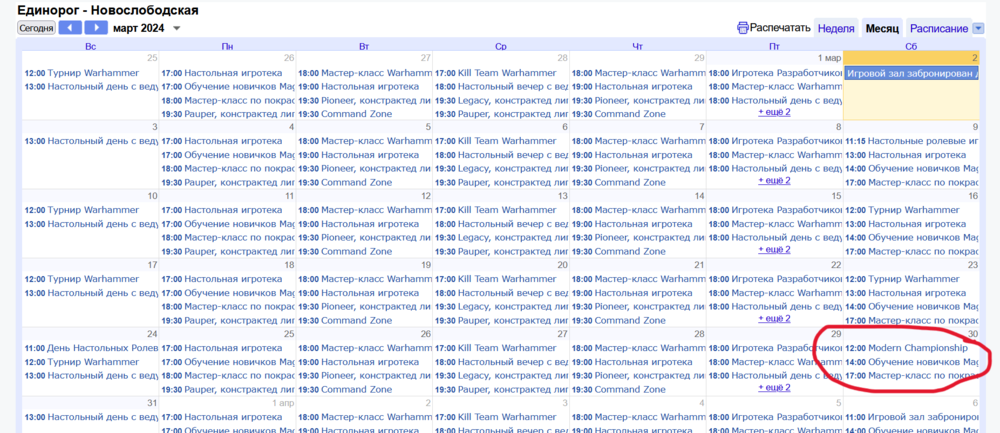This screenshot has height=433, width=1000.
Task: Open Kill Team Warhammer event on Wednesday 28th
Action: [x=500, y=73]
